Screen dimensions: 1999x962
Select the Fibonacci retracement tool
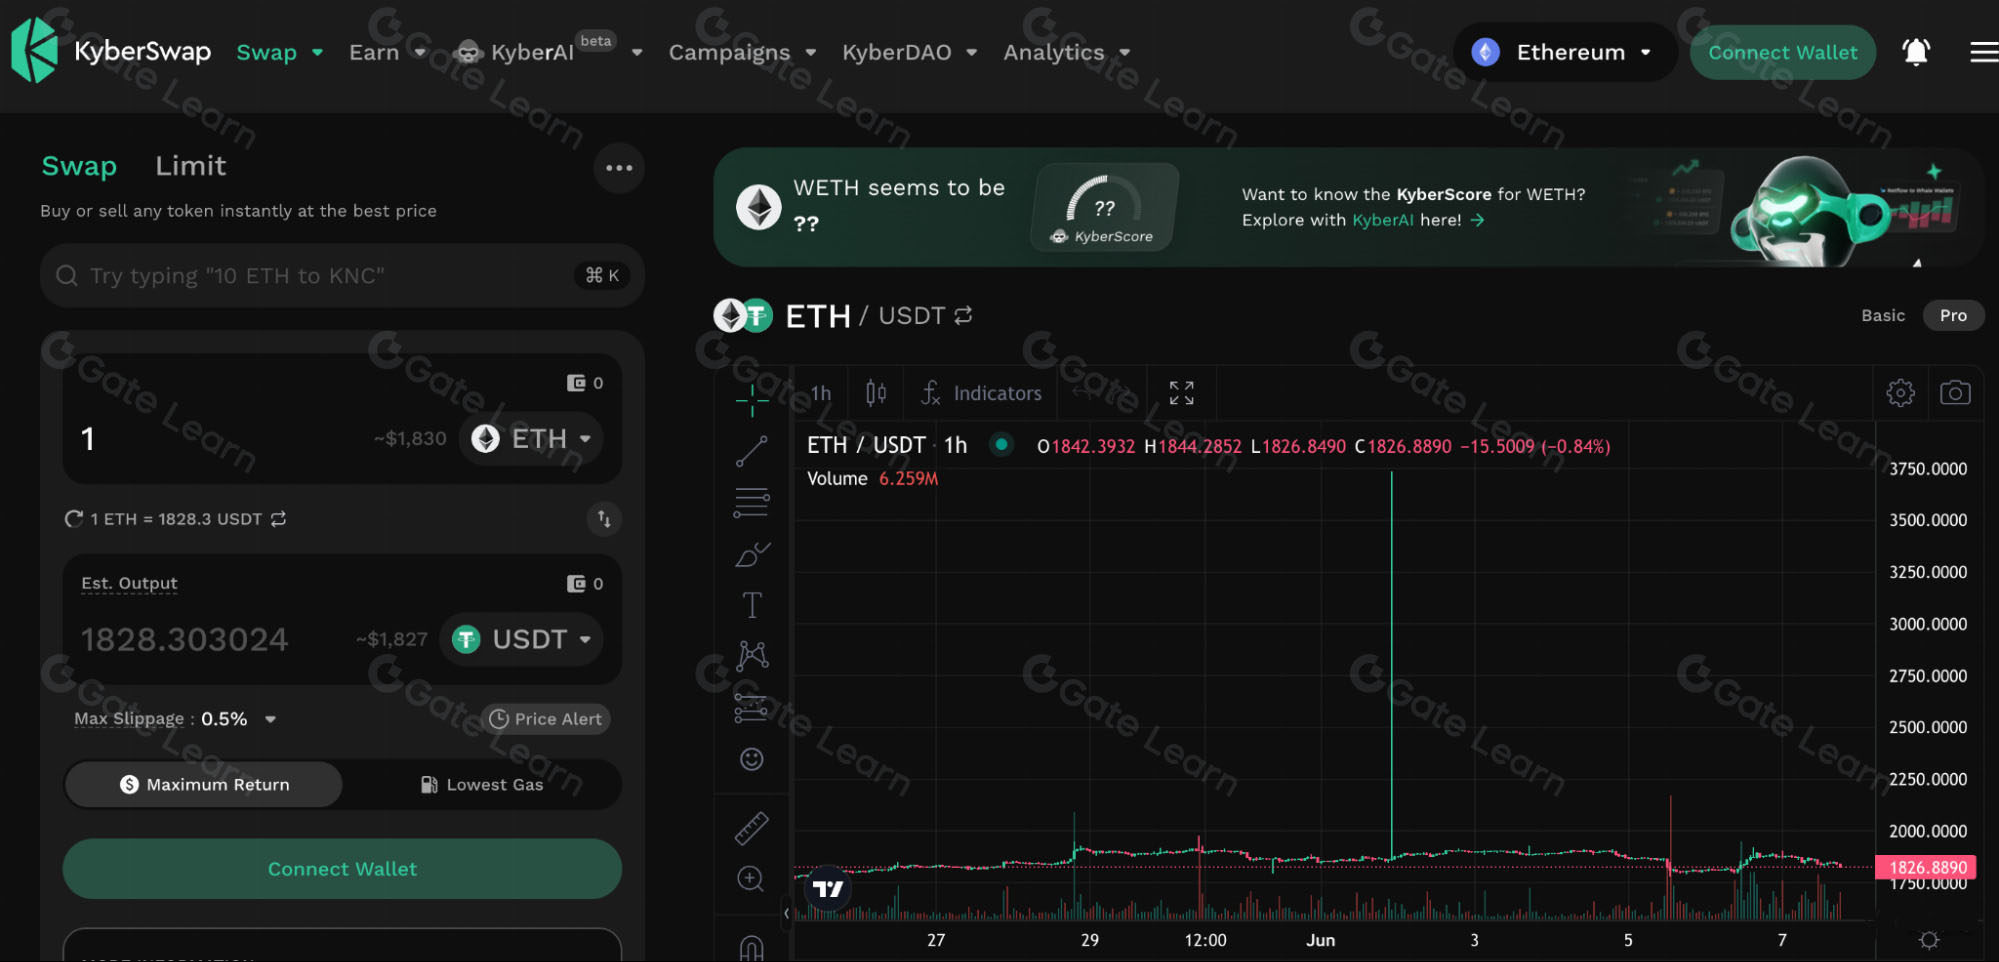752,502
